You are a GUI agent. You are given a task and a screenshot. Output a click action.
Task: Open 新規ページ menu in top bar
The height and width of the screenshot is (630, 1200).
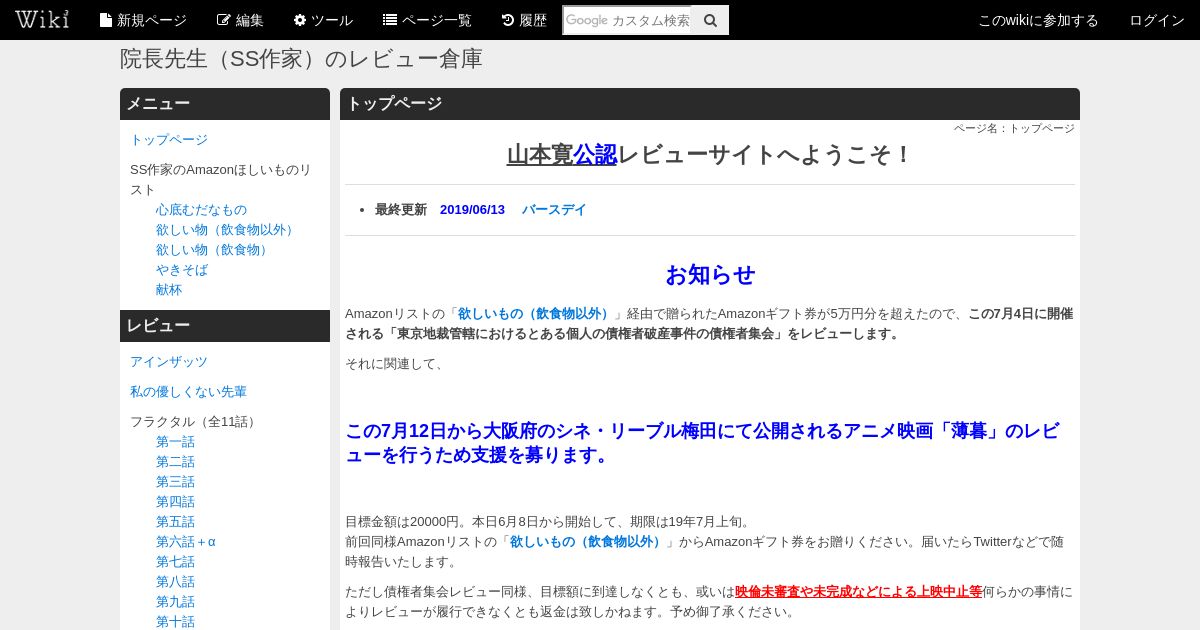click(x=143, y=20)
